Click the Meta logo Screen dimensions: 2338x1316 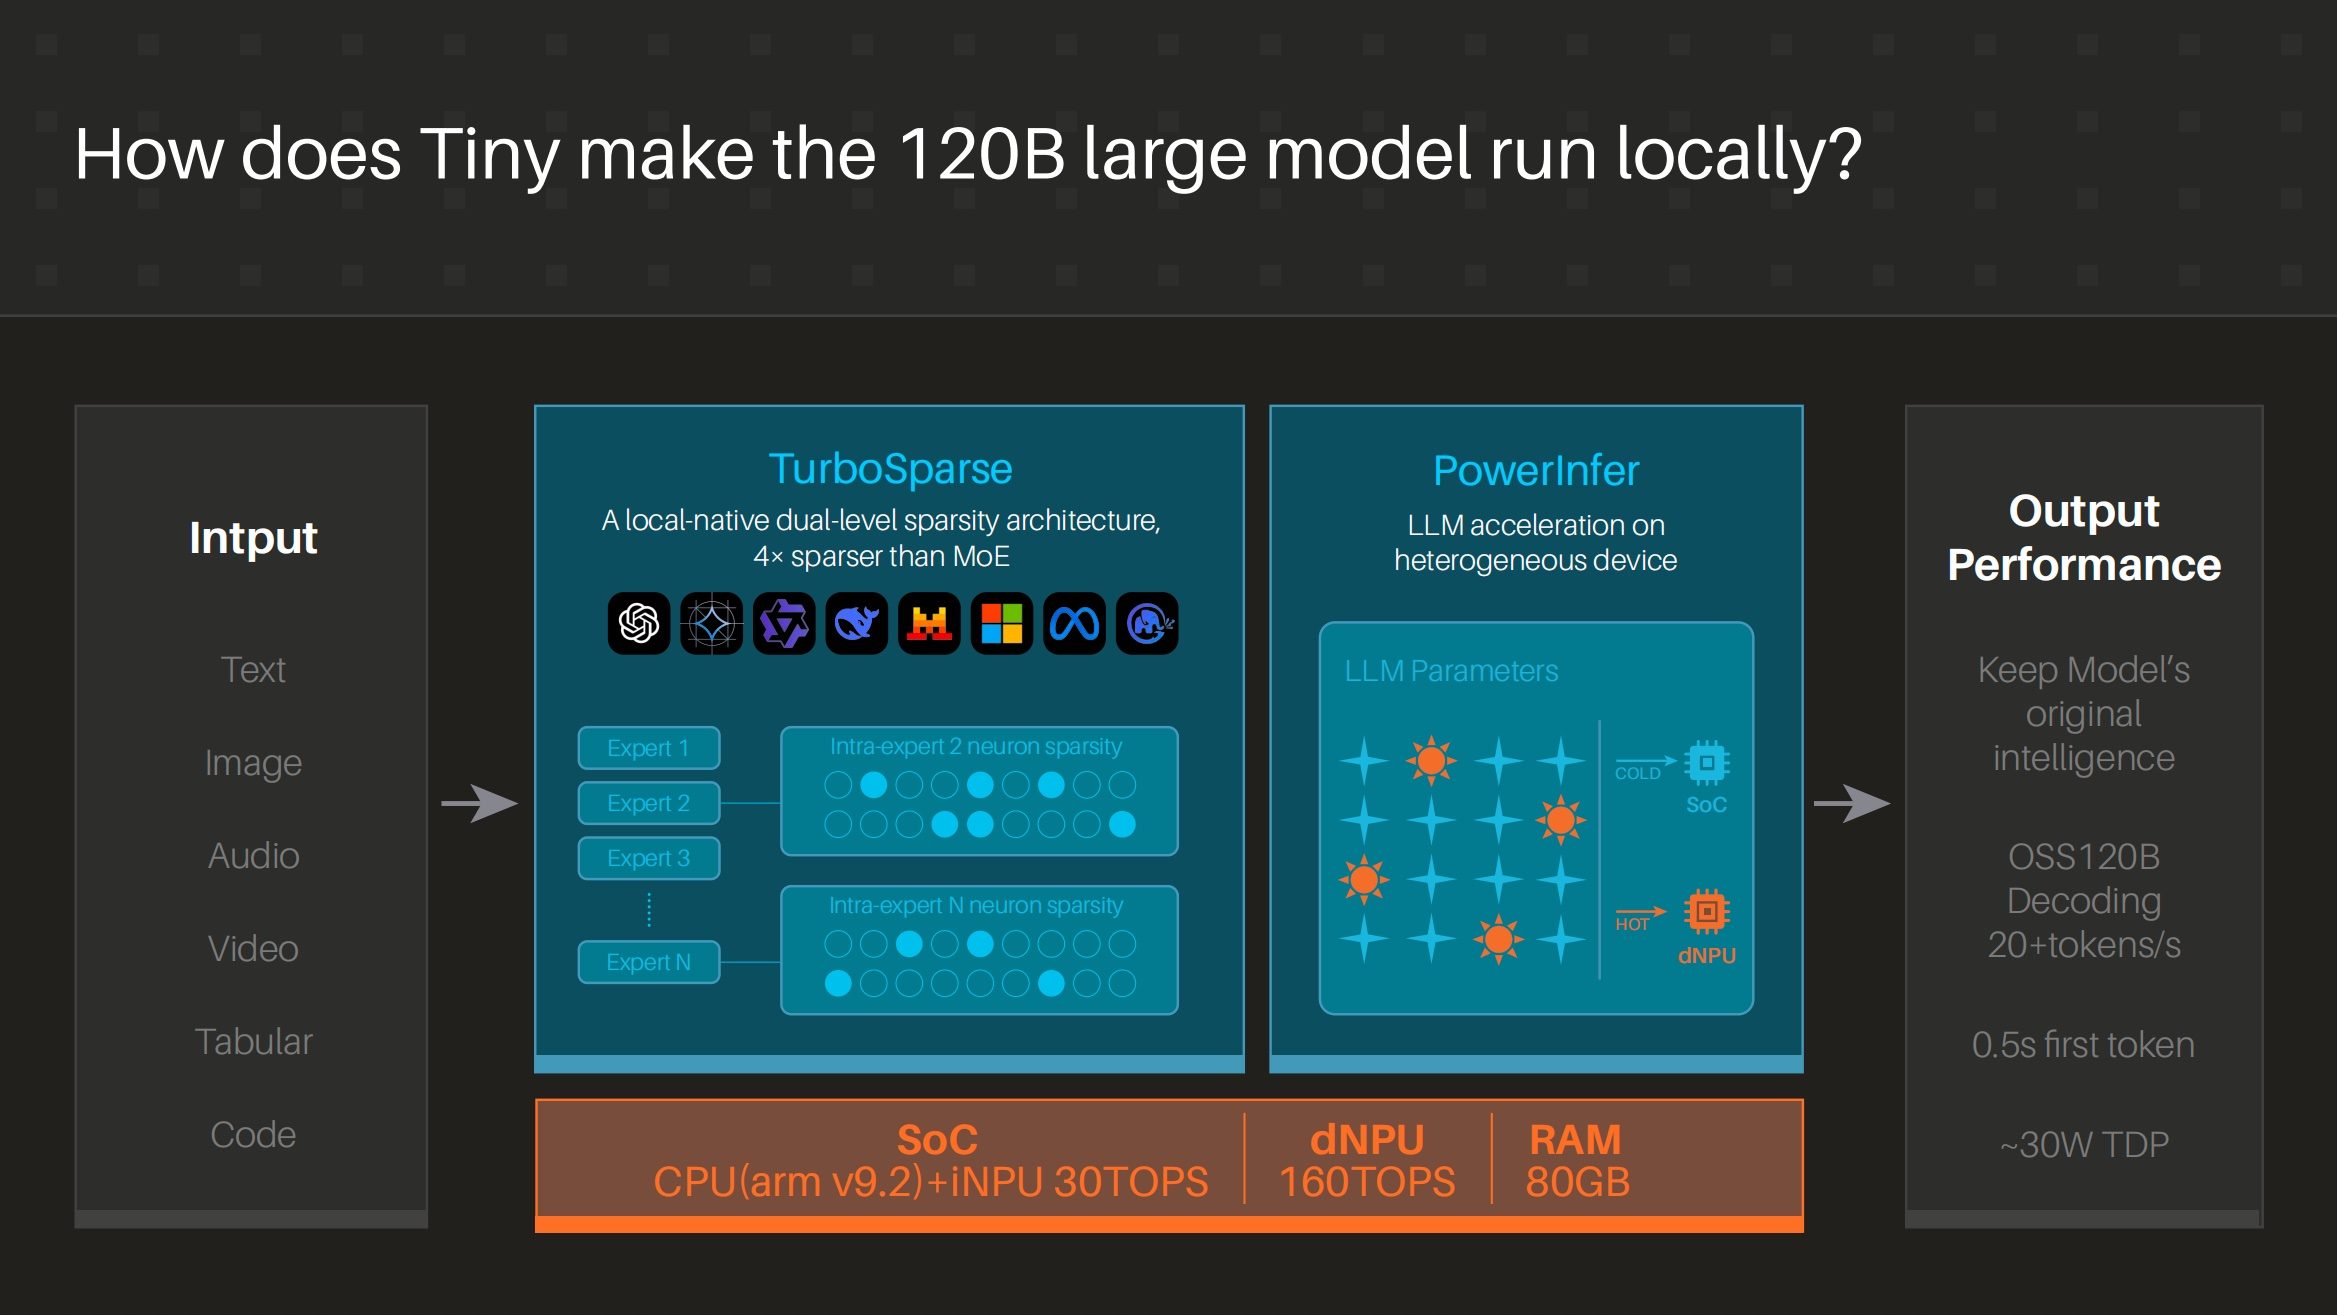[1074, 625]
